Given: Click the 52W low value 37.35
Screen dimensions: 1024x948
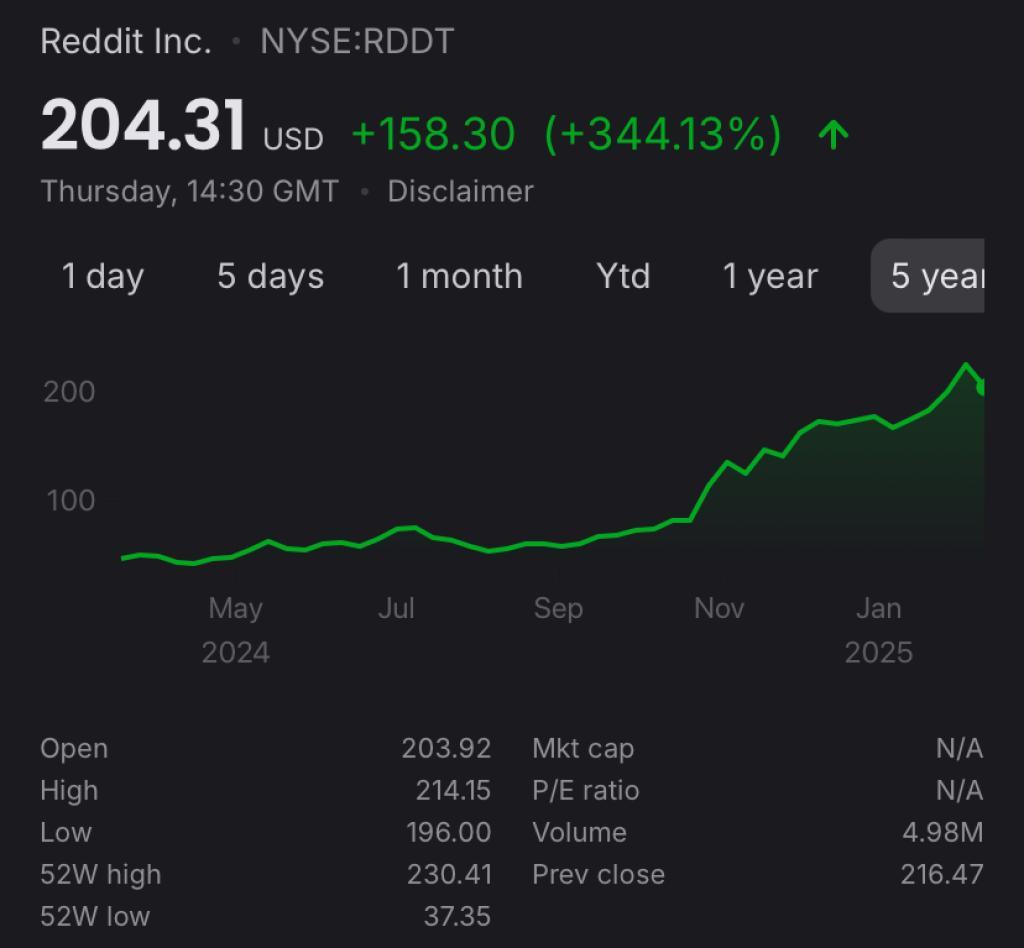Looking at the screenshot, I should pos(457,916).
